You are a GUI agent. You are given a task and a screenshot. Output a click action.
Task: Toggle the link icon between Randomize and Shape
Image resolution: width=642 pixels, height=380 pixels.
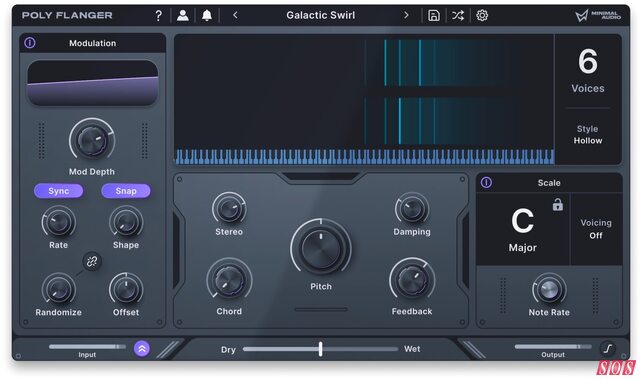(92, 261)
